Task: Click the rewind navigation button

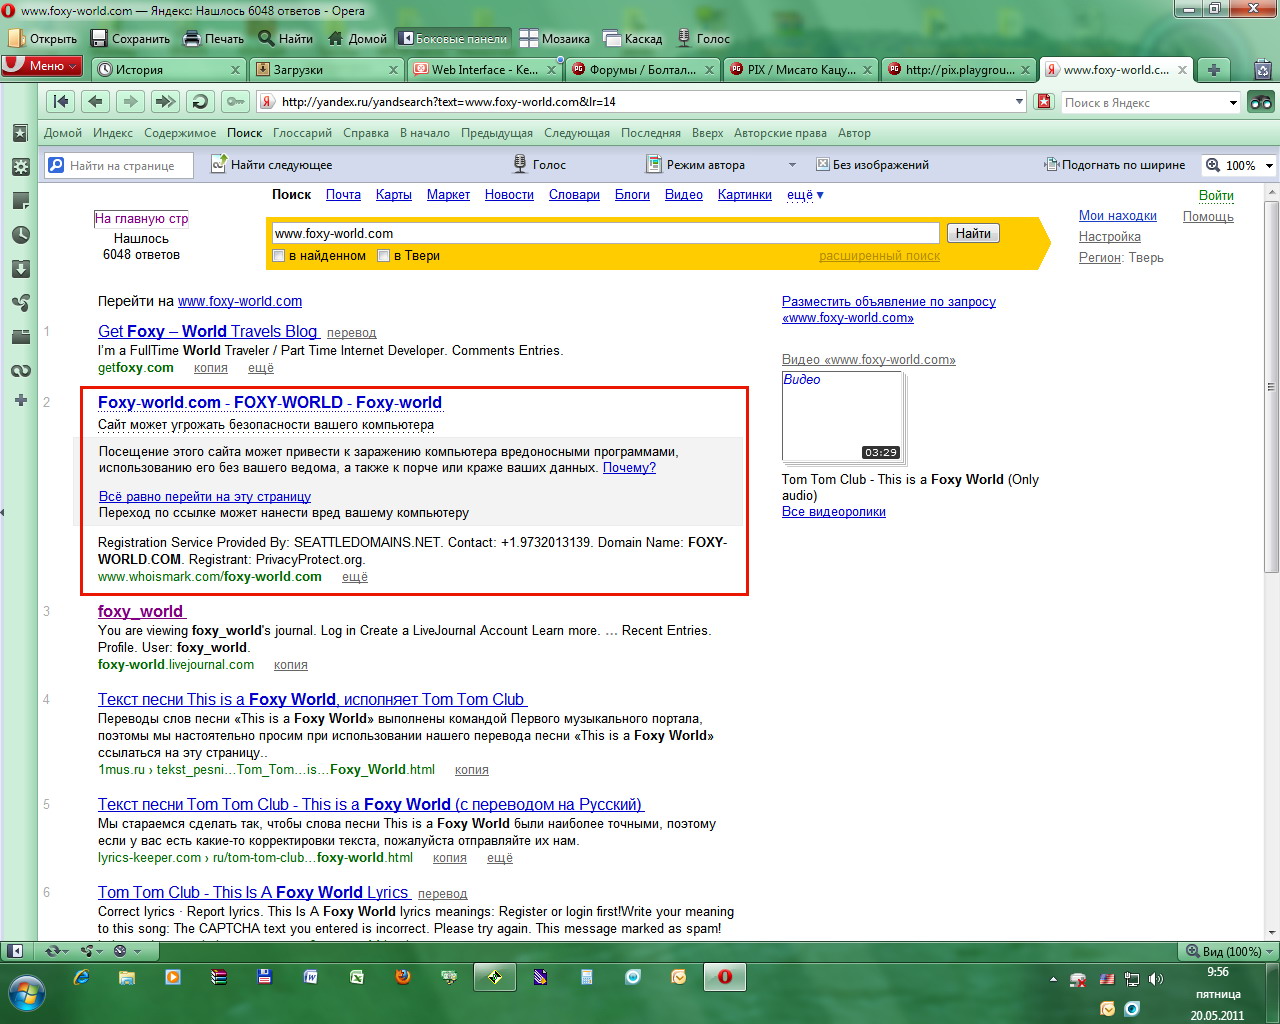Action: [x=61, y=101]
